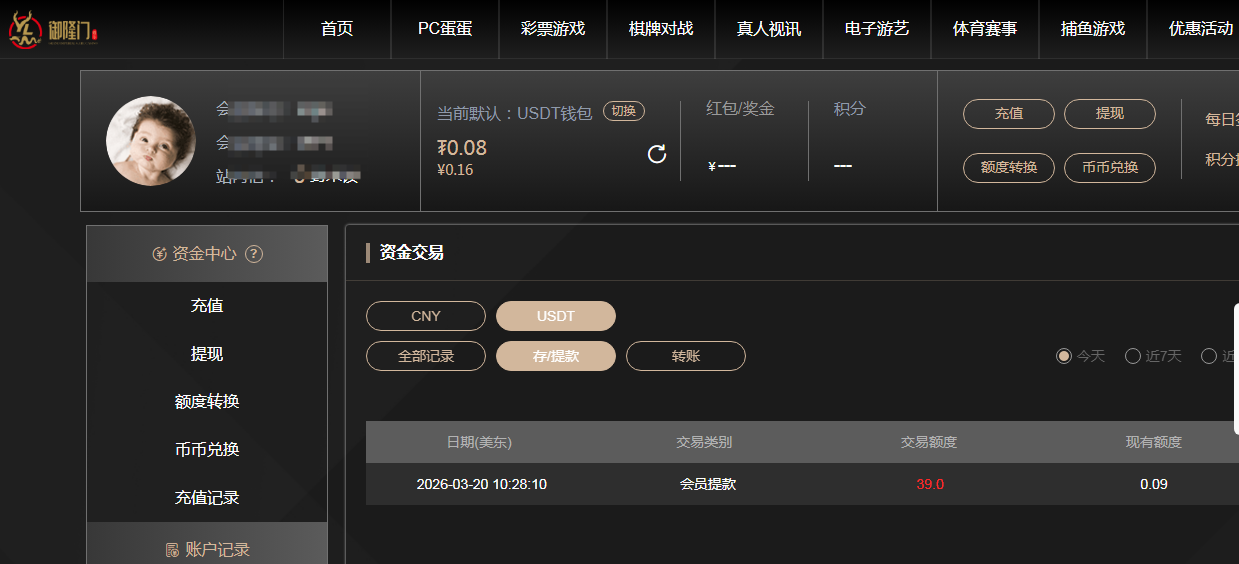
Task: Select the 近7天 radio button
Action: coord(1133,356)
